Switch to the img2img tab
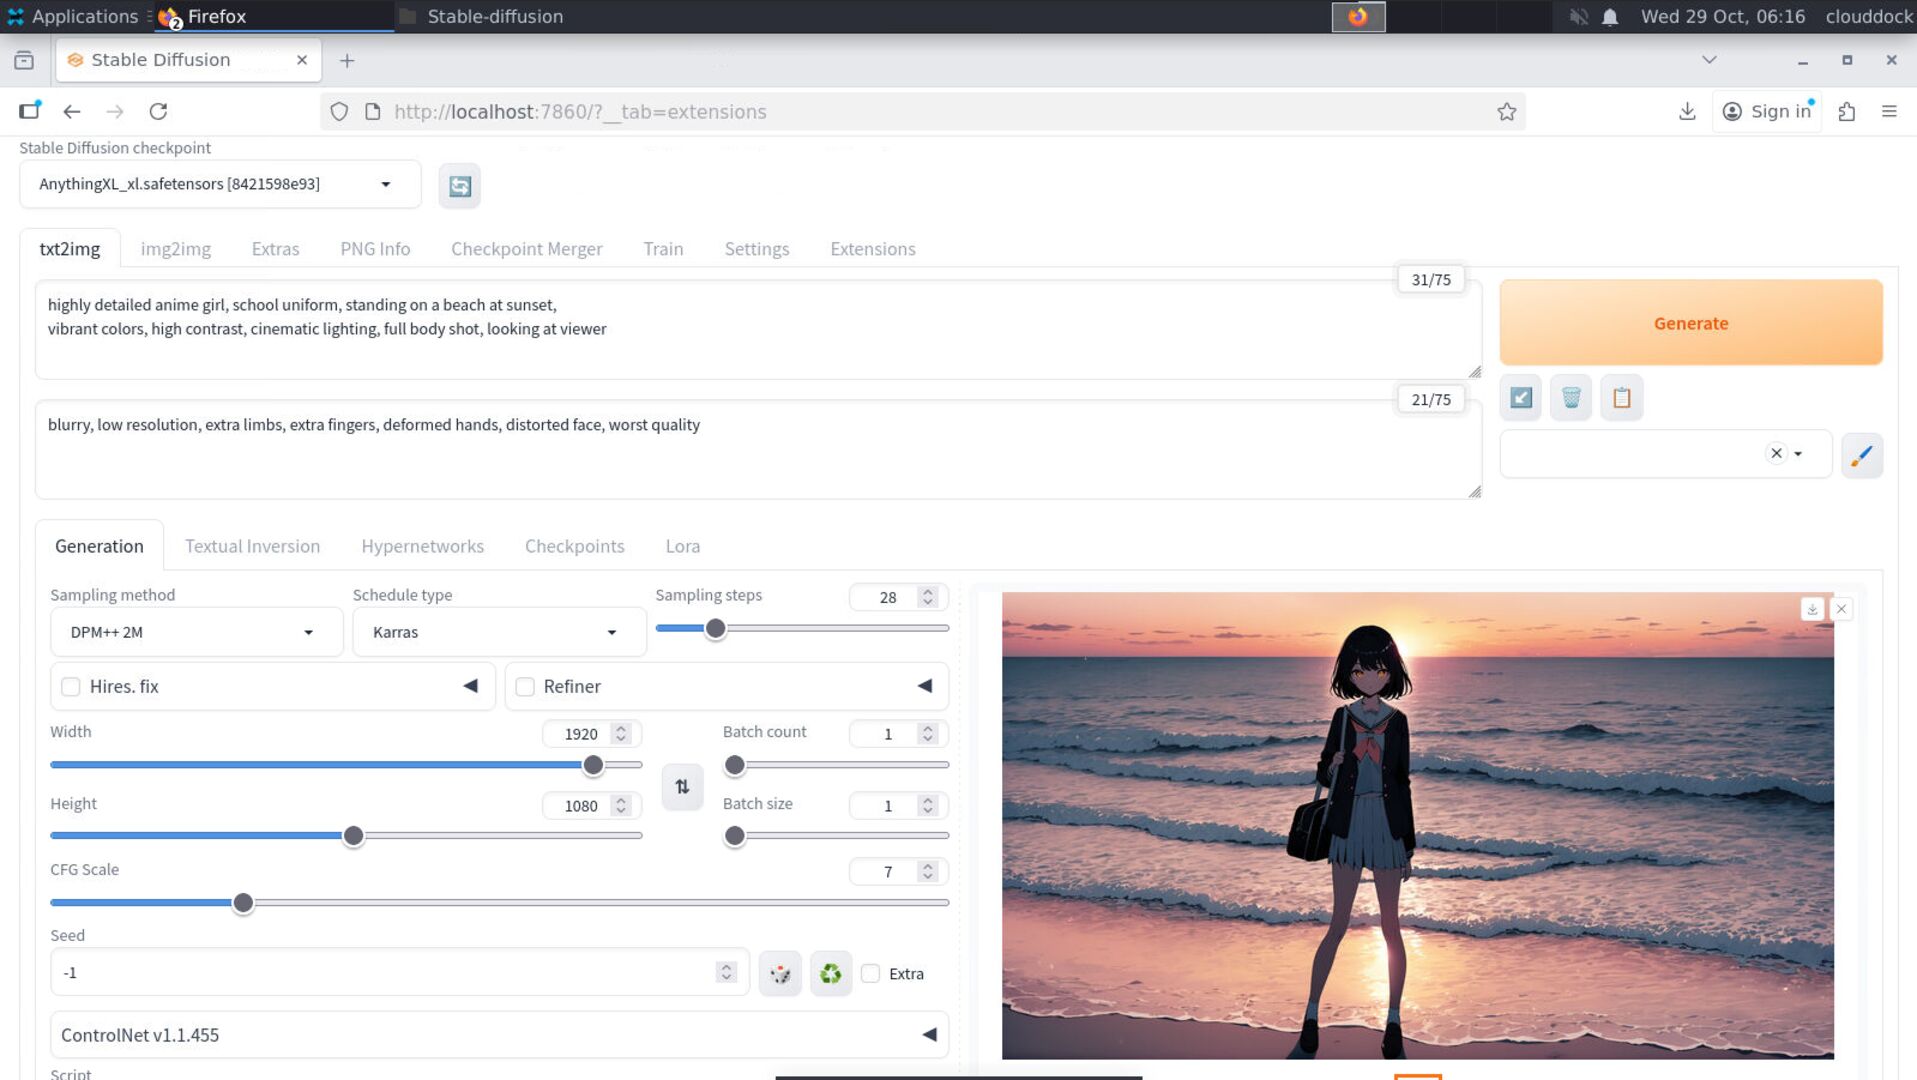1917x1080 pixels. [175, 249]
